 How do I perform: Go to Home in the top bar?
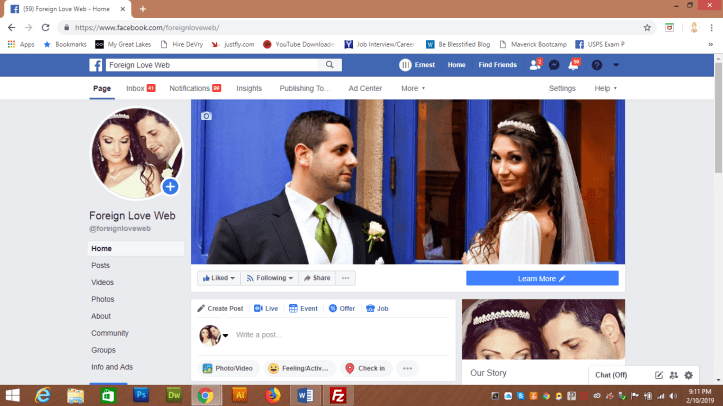coord(456,65)
